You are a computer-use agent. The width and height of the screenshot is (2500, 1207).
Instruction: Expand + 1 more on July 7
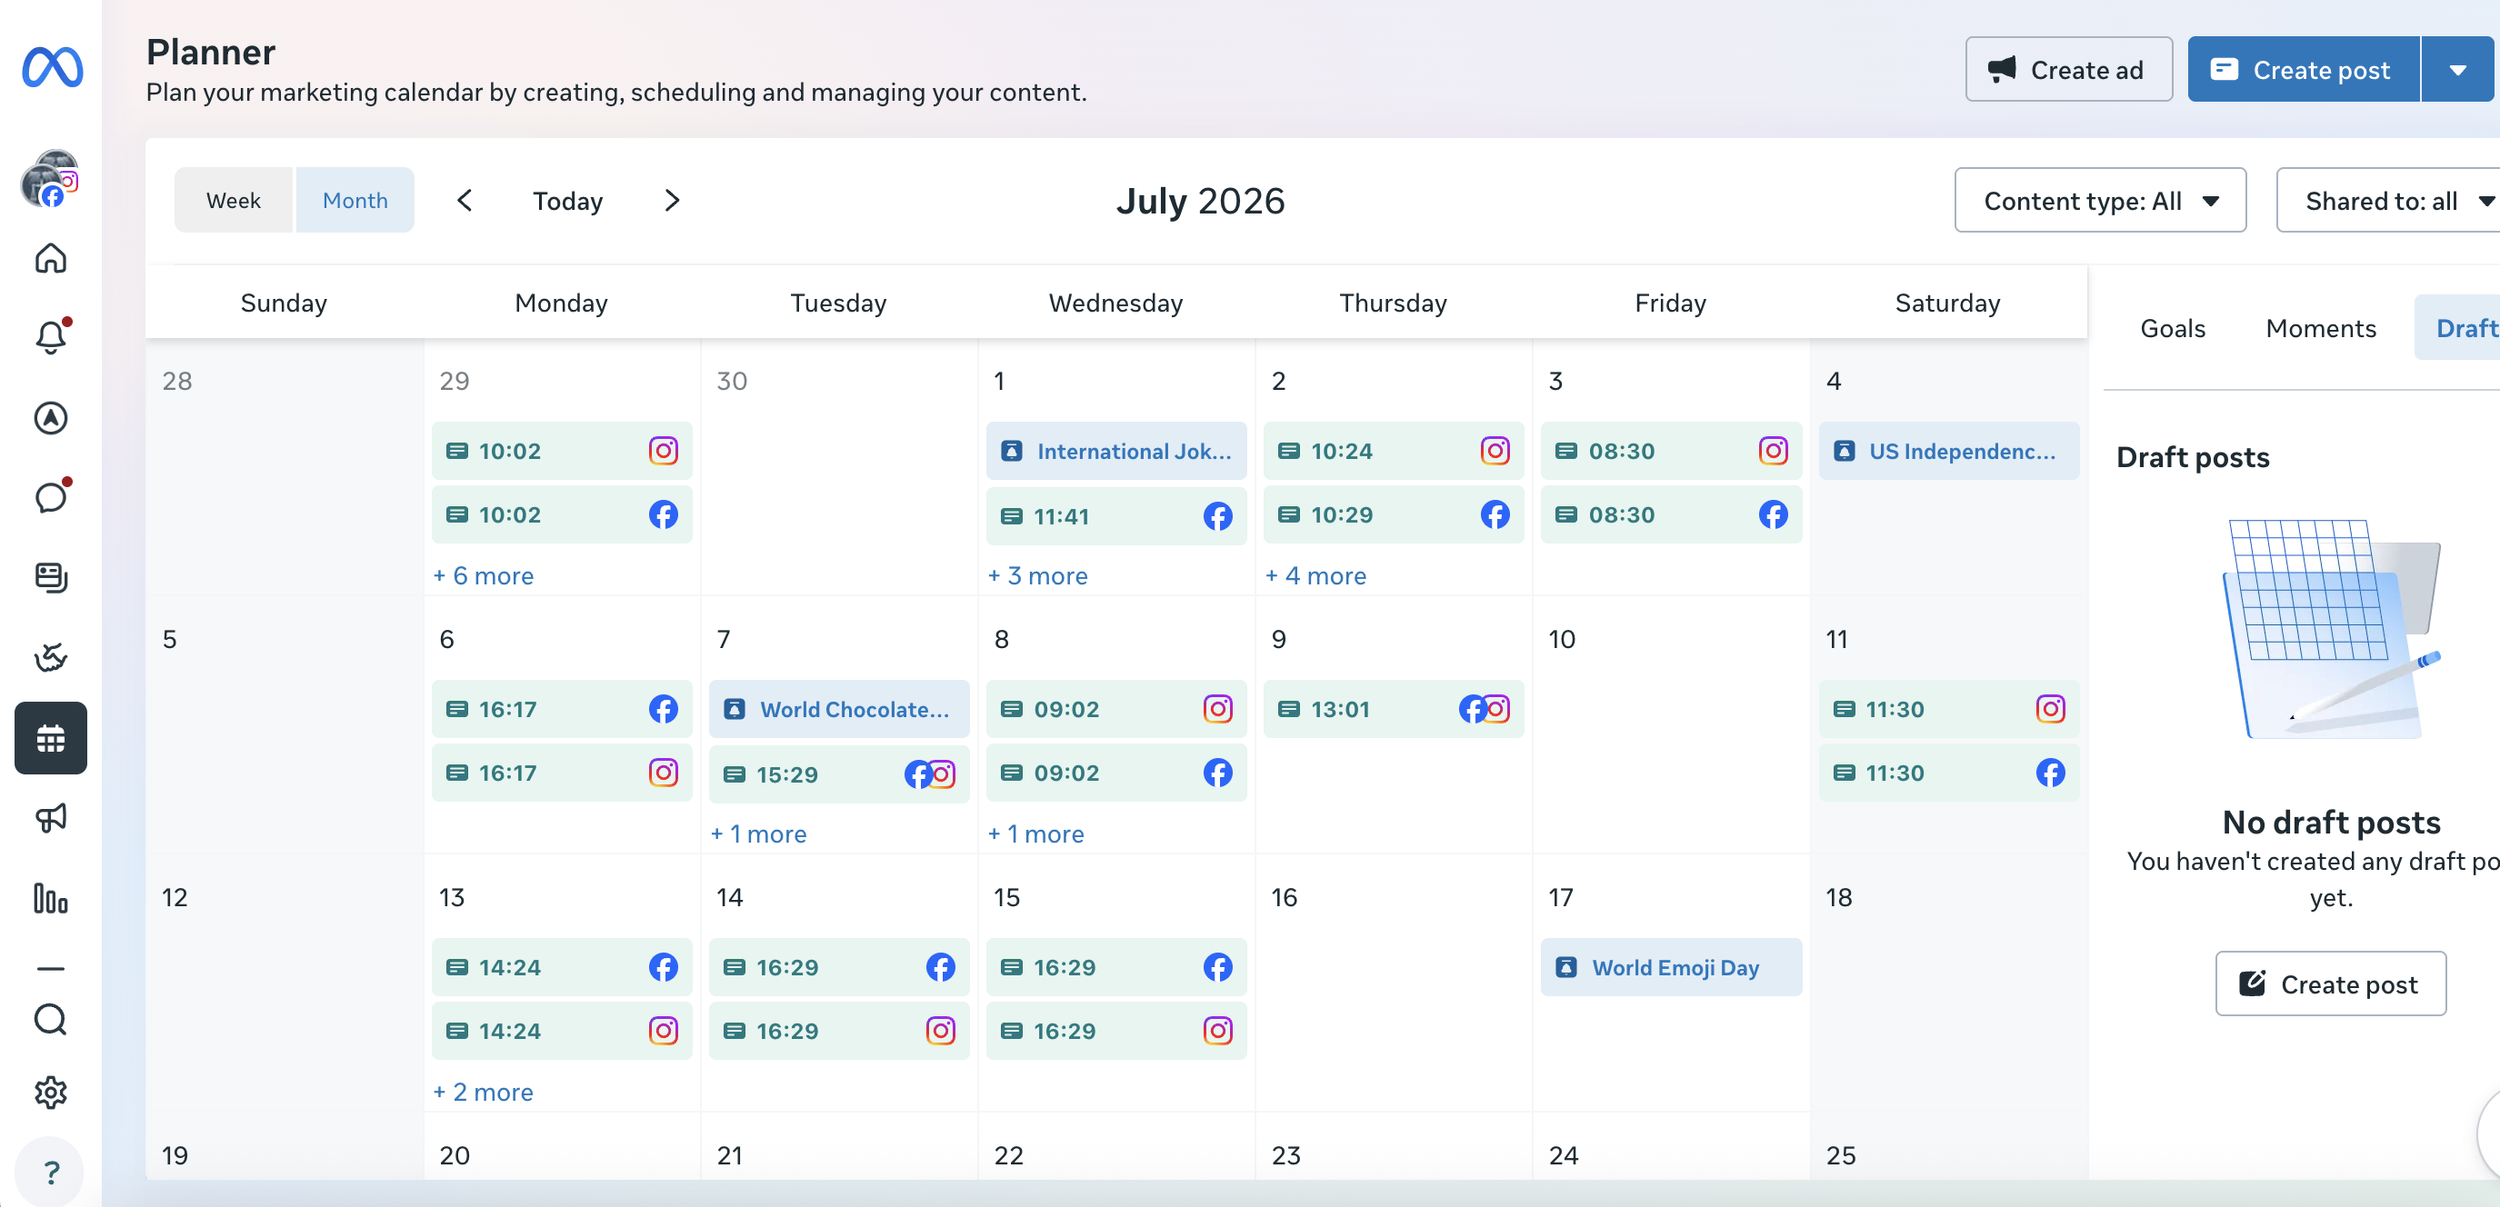point(759,833)
